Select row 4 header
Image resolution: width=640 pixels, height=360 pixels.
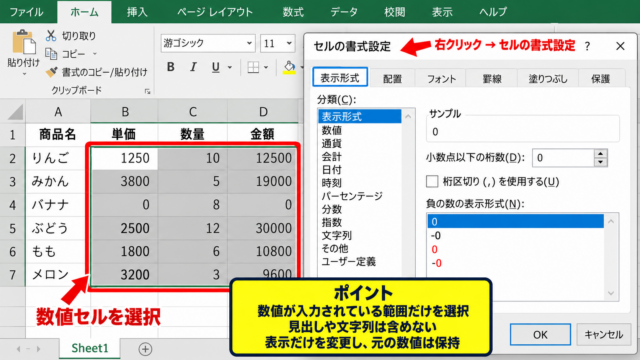13,204
